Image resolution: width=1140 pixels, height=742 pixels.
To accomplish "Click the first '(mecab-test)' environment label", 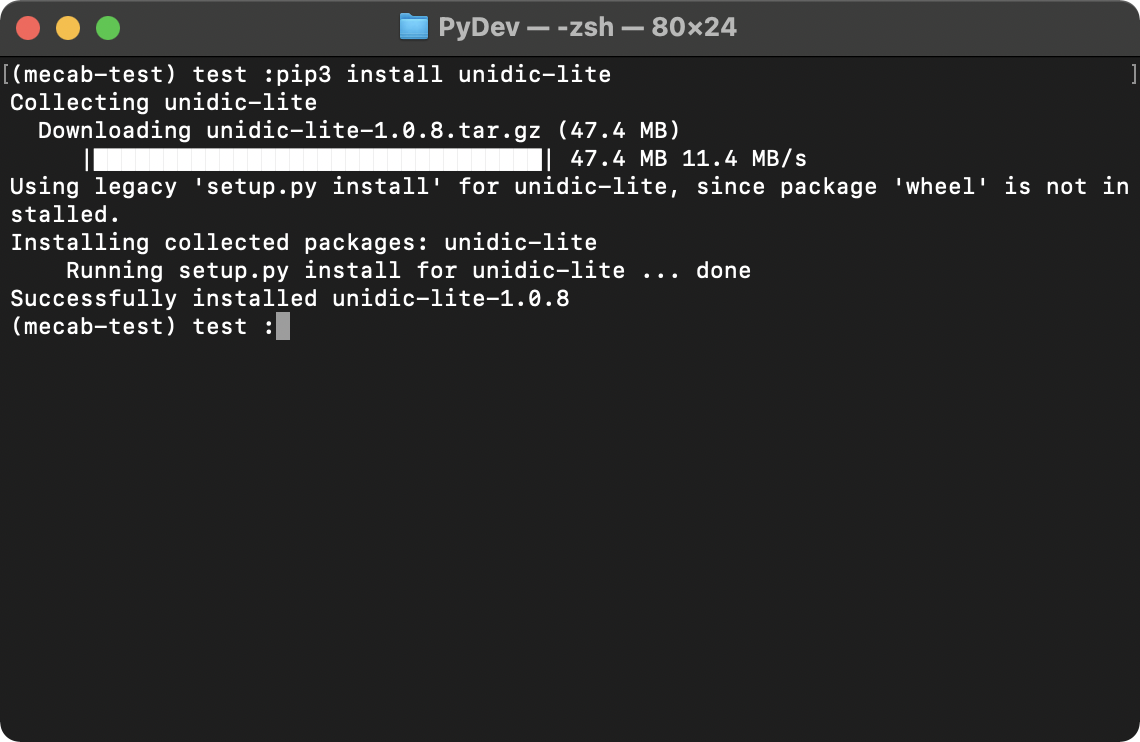I will [x=94, y=75].
